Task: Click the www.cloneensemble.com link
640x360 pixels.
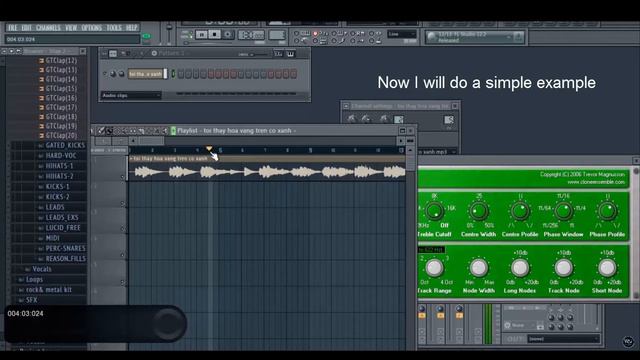Action: click(596, 182)
